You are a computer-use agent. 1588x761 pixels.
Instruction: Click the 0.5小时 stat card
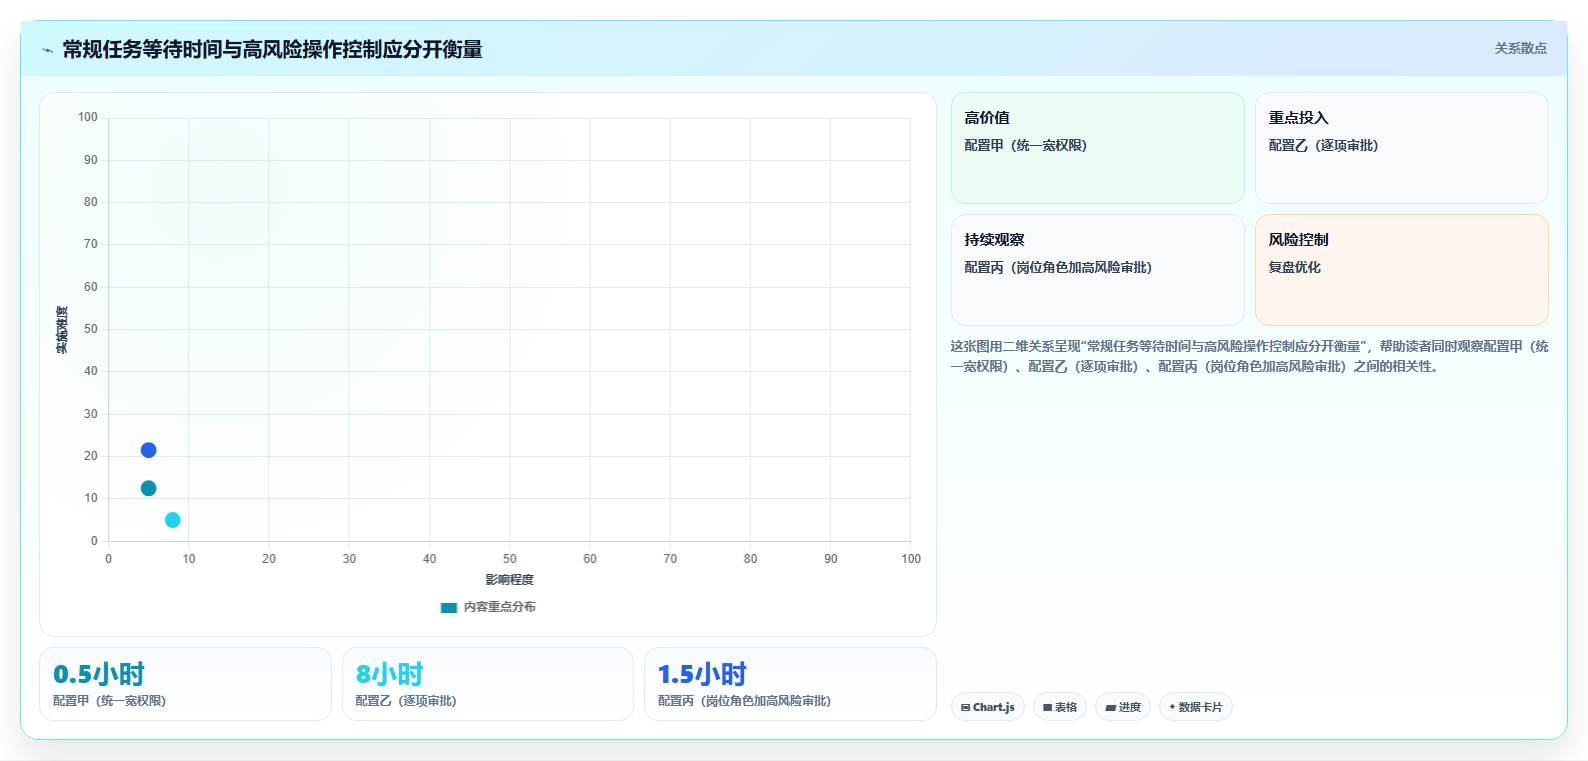(x=185, y=684)
